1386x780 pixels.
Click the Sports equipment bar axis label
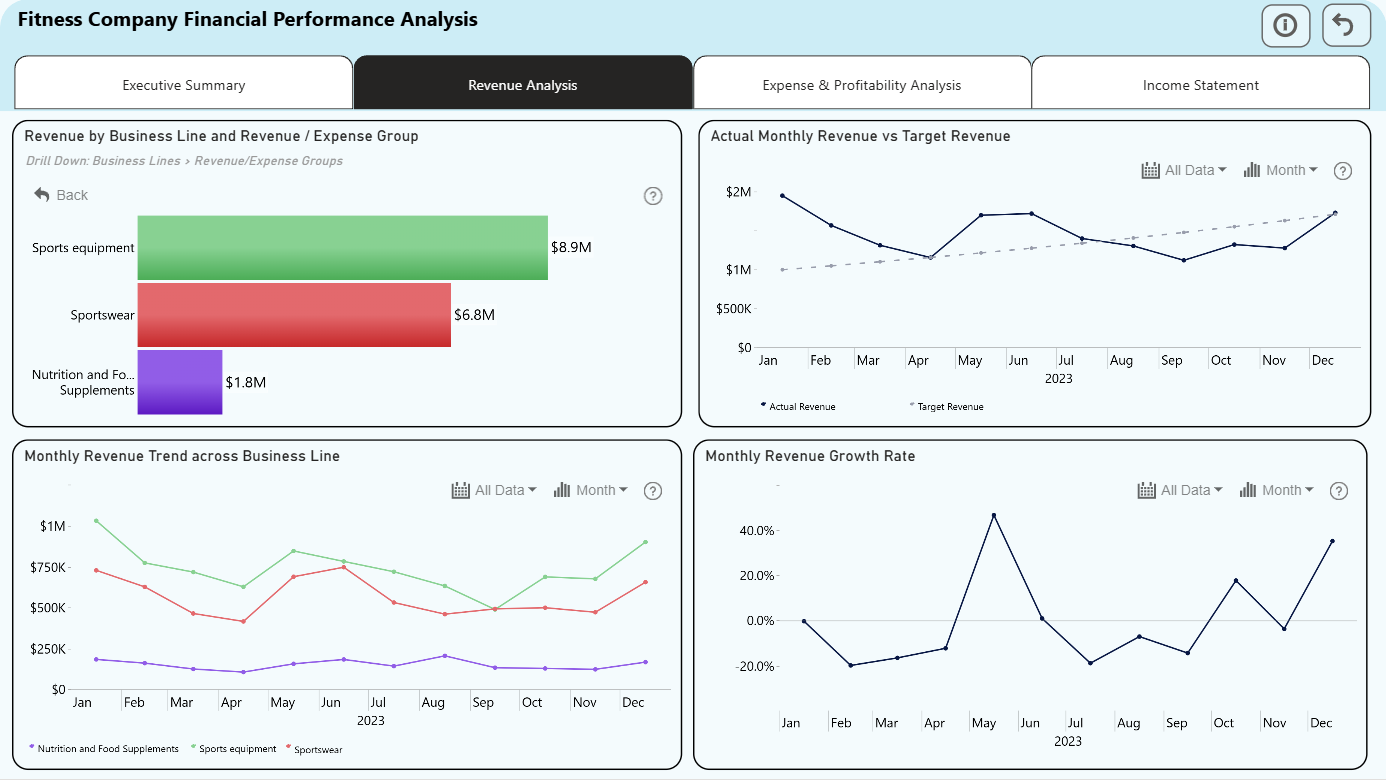pos(83,248)
